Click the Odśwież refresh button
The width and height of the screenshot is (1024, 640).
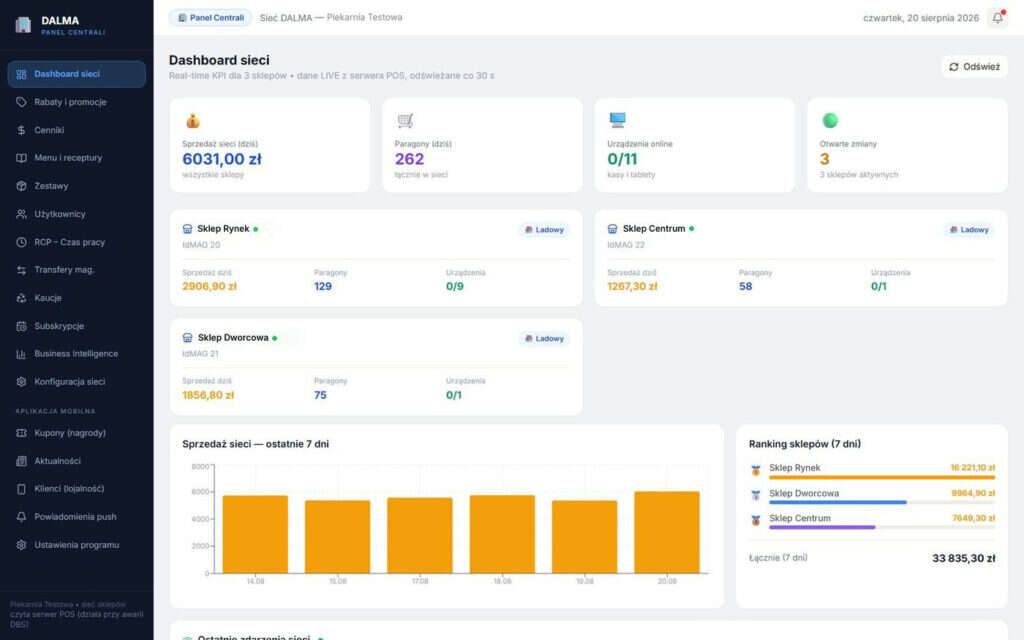(974, 67)
